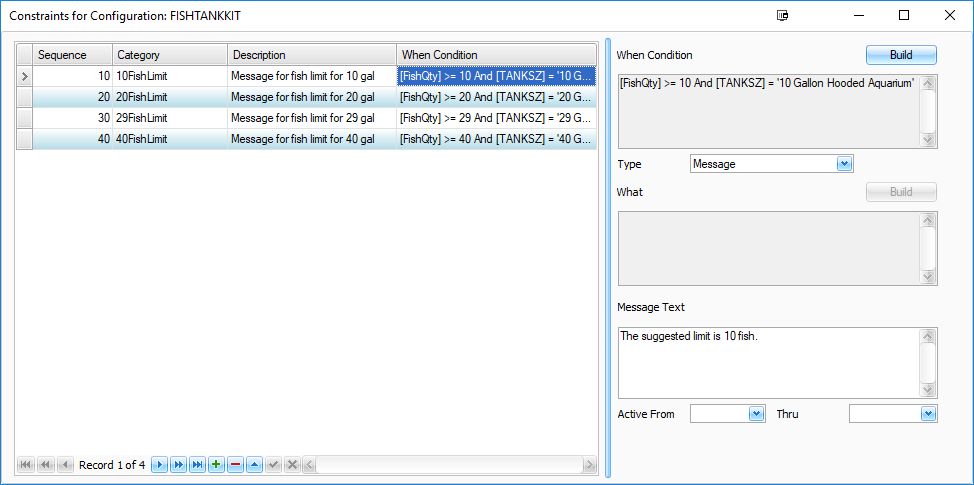This screenshot has width=974, height=485.
Task: Click Sequence cell with value 30
Action: click(73, 118)
